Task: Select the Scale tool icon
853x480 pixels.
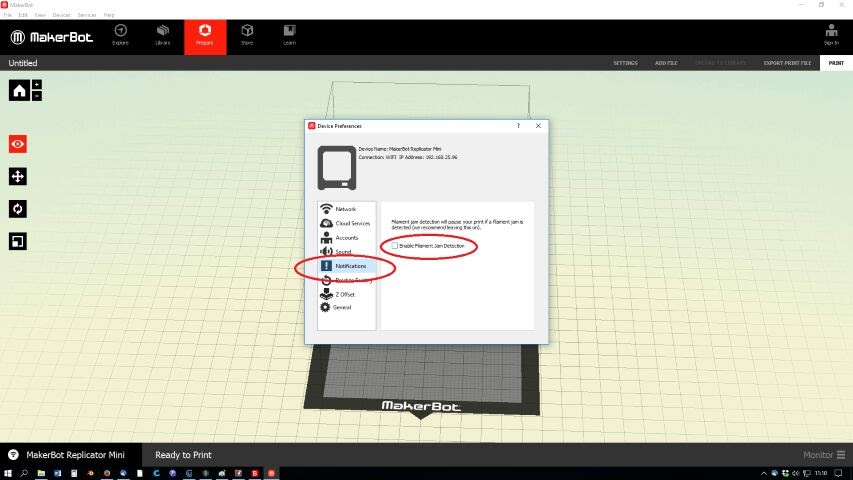Action: click(18, 241)
